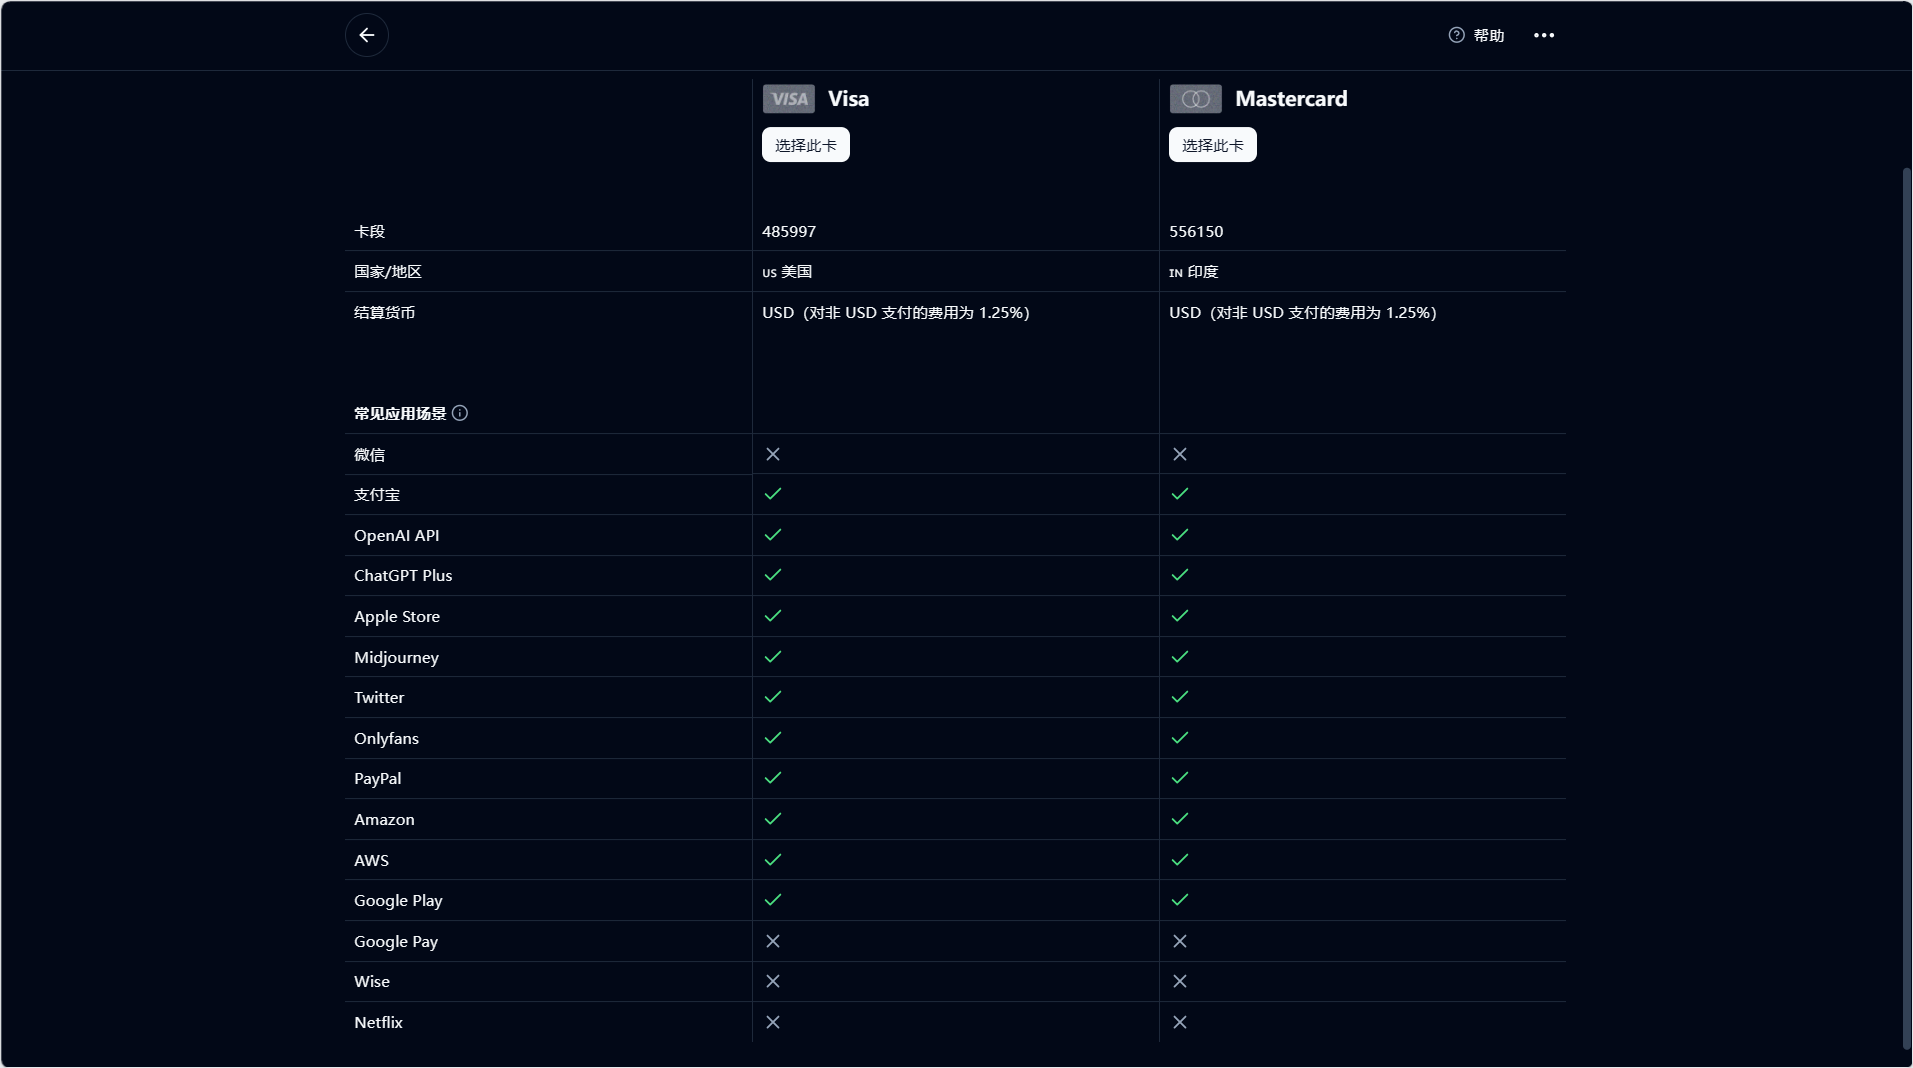This screenshot has height=1068, width=1913.
Task: Click the Mastercard cross icon for 微信
Action: 1180,454
